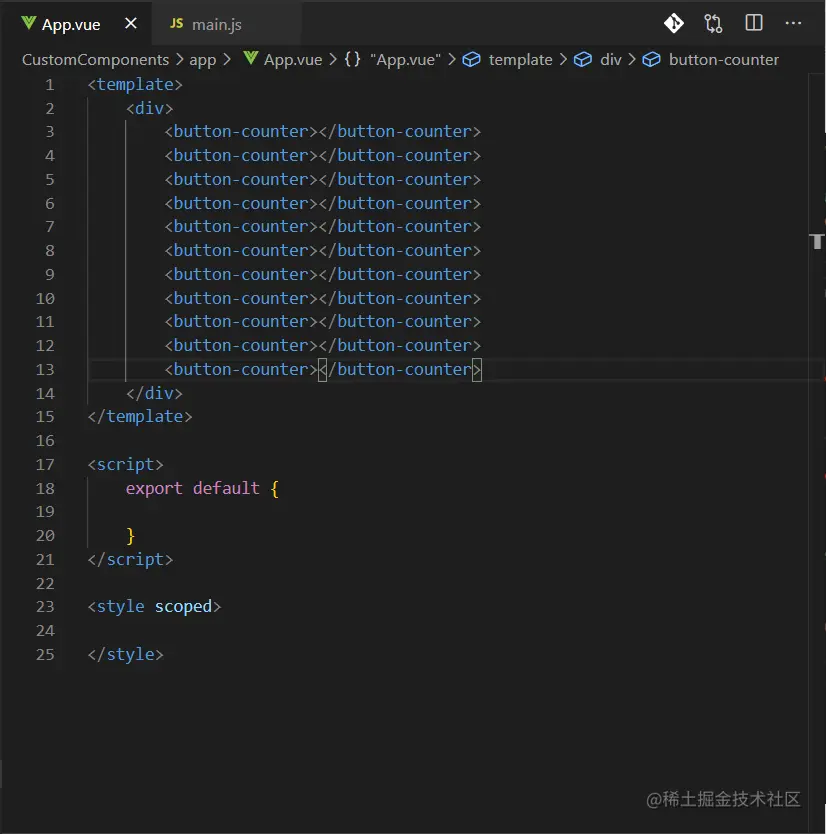
Task: Click the JS icon on main.js tab
Action: coord(177,23)
